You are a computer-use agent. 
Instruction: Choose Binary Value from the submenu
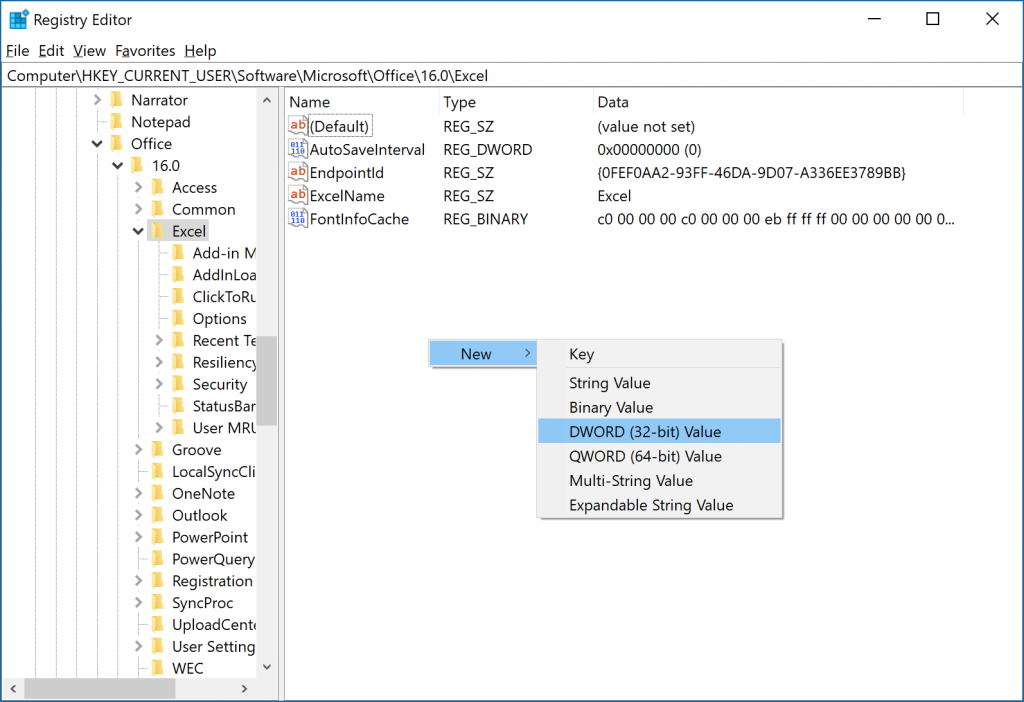point(659,407)
